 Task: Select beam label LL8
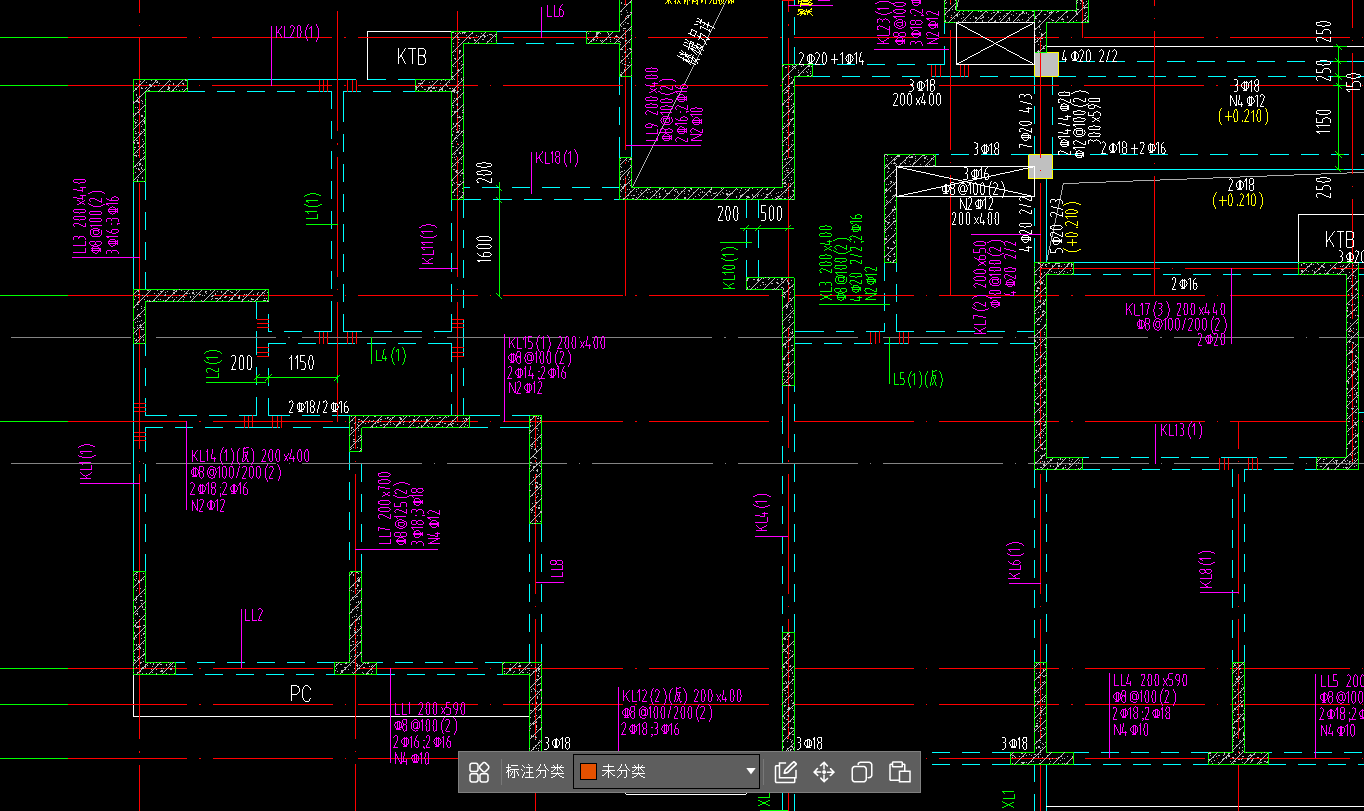pos(558,569)
